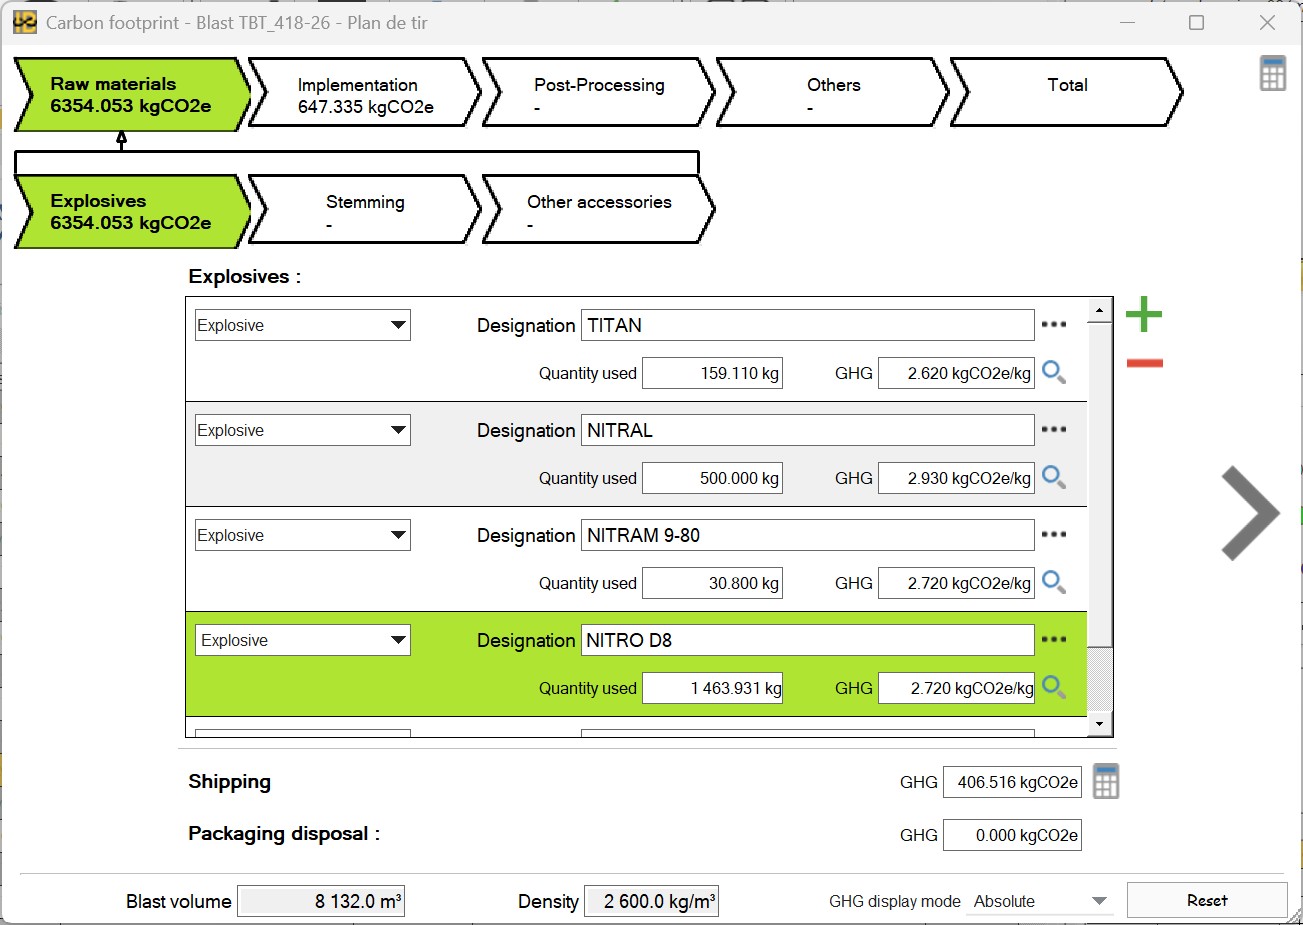Click the Blast volume input field
The width and height of the screenshot is (1303, 925).
click(320, 900)
